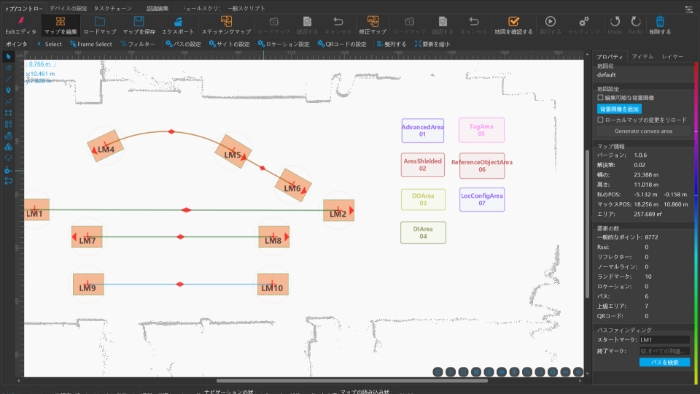This screenshot has width=700, height=394.
Task: Select the ReferenceObjectArea 06 box
Action: 482,166
